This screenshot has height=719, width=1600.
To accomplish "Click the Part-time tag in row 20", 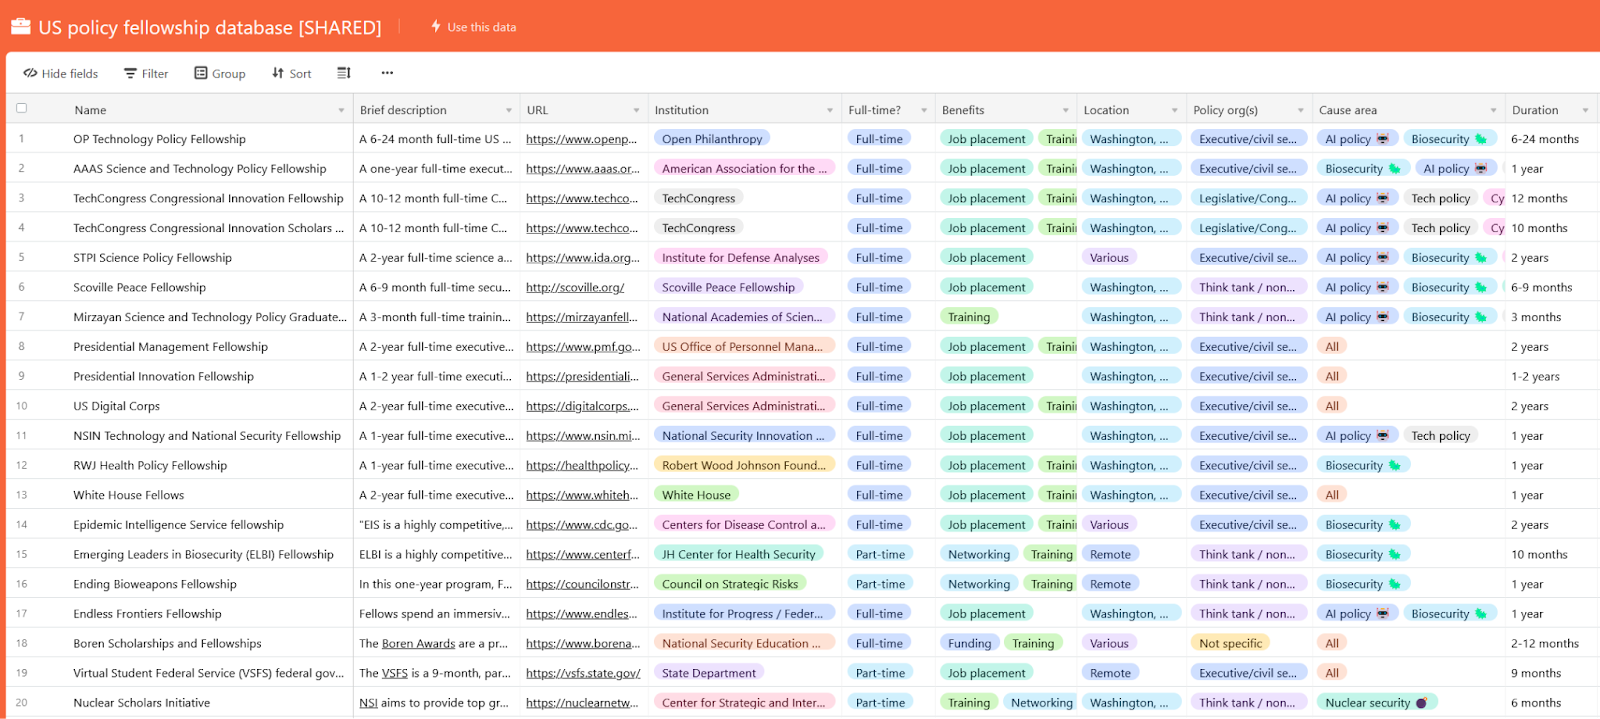I will click(x=880, y=703).
